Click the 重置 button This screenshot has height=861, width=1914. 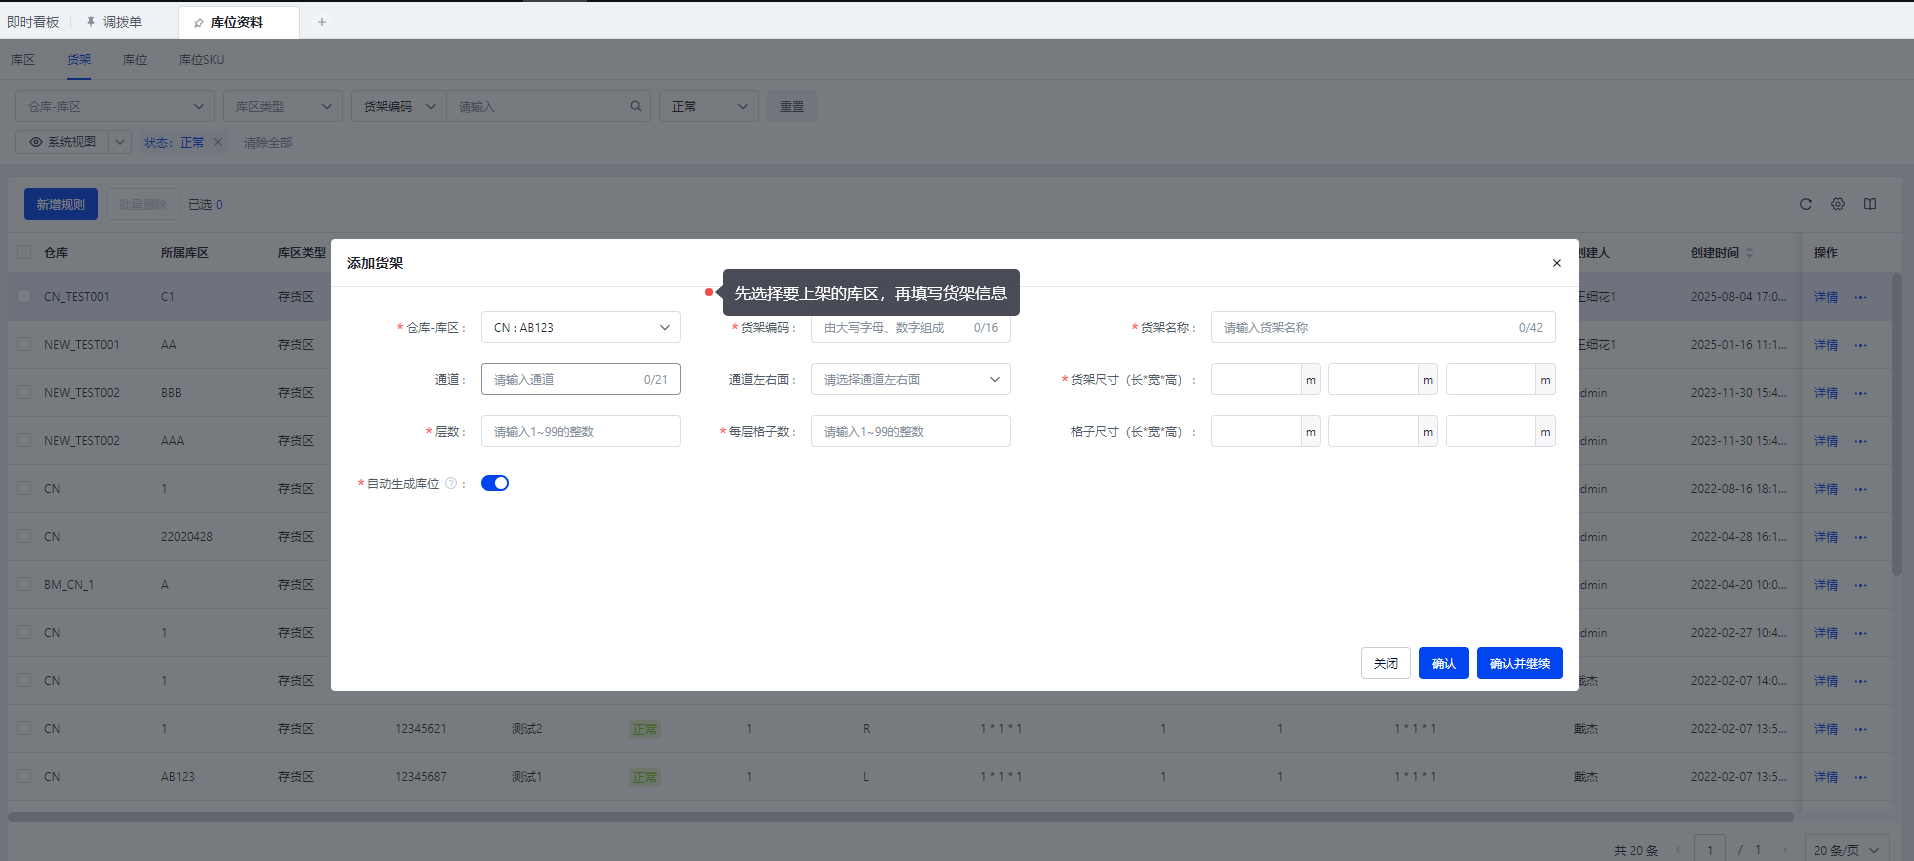[x=792, y=106]
